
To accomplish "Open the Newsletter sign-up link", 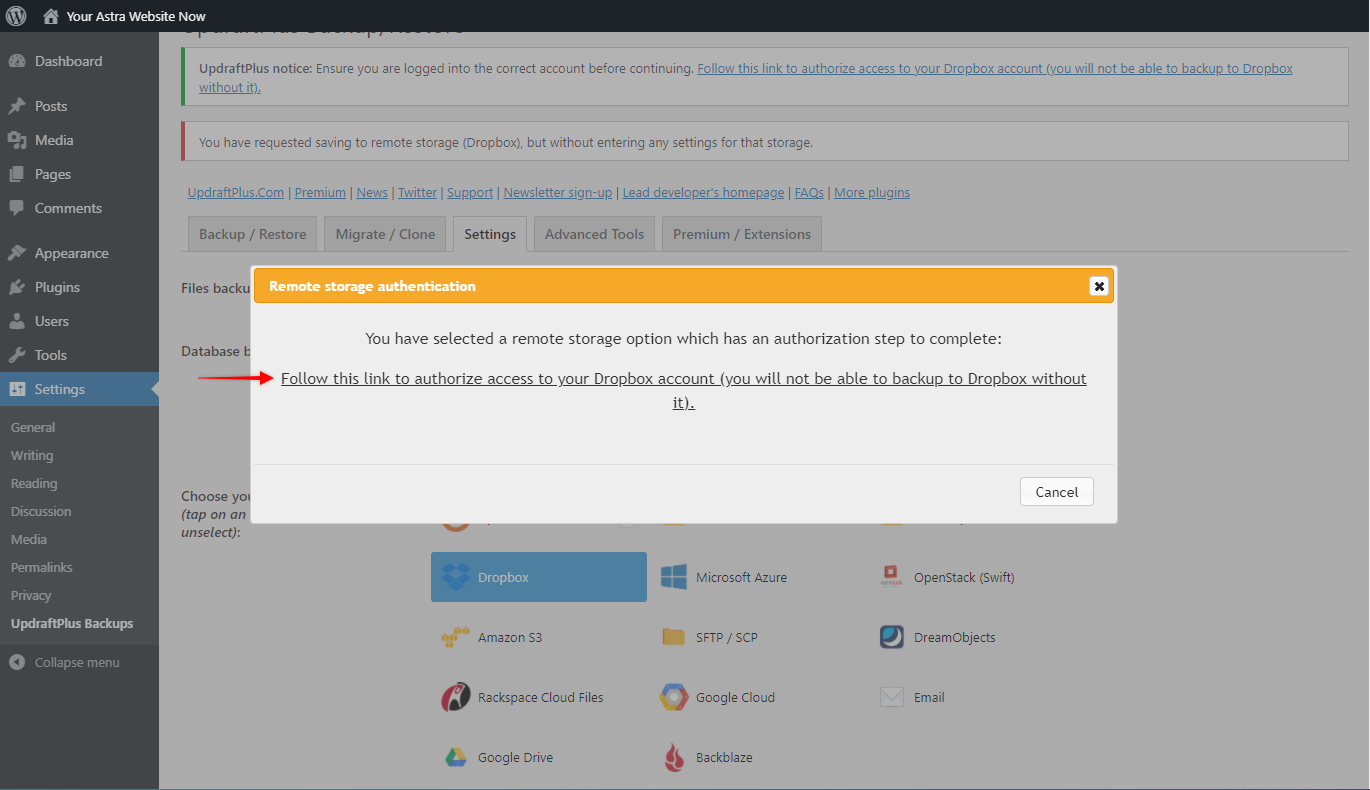I will pos(558,192).
